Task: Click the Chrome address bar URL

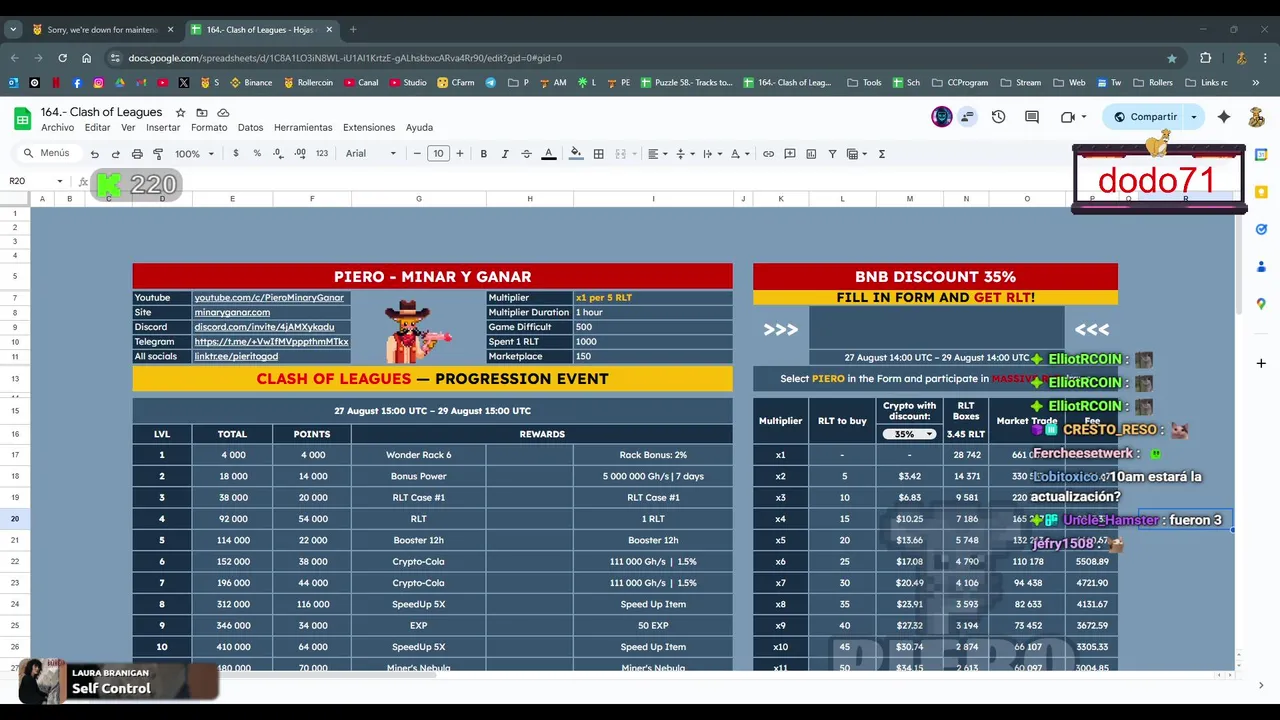Action: point(345,58)
